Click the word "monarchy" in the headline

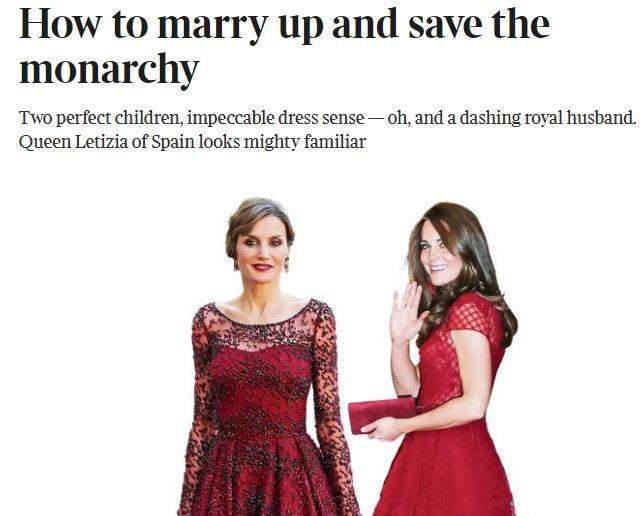pyautogui.click(x=109, y=69)
